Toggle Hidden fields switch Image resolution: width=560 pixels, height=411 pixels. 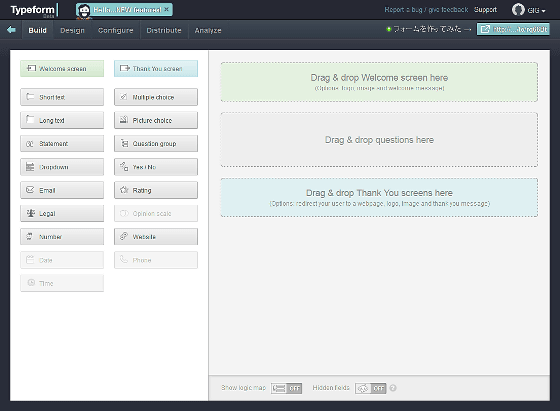point(371,388)
